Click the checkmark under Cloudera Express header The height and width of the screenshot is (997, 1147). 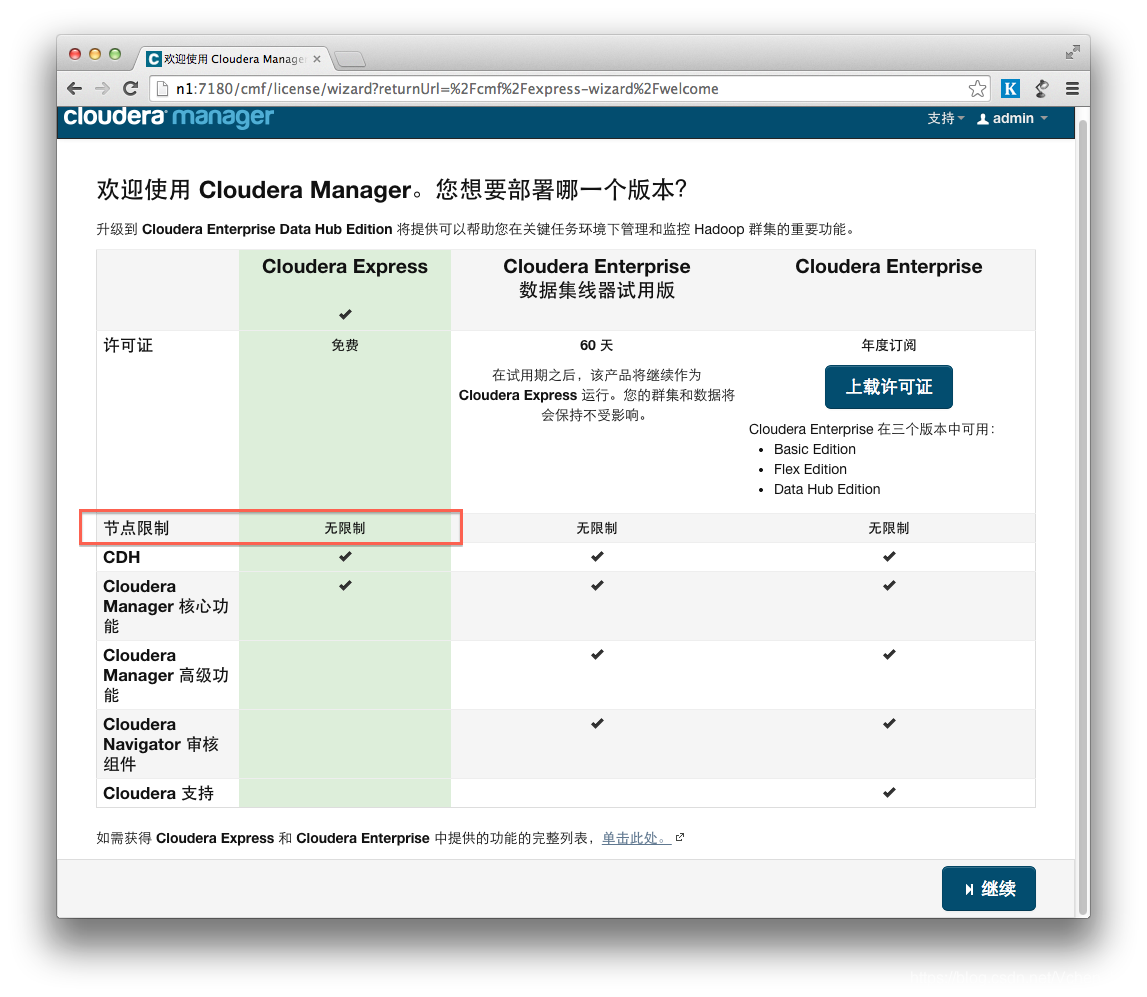pos(345,315)
